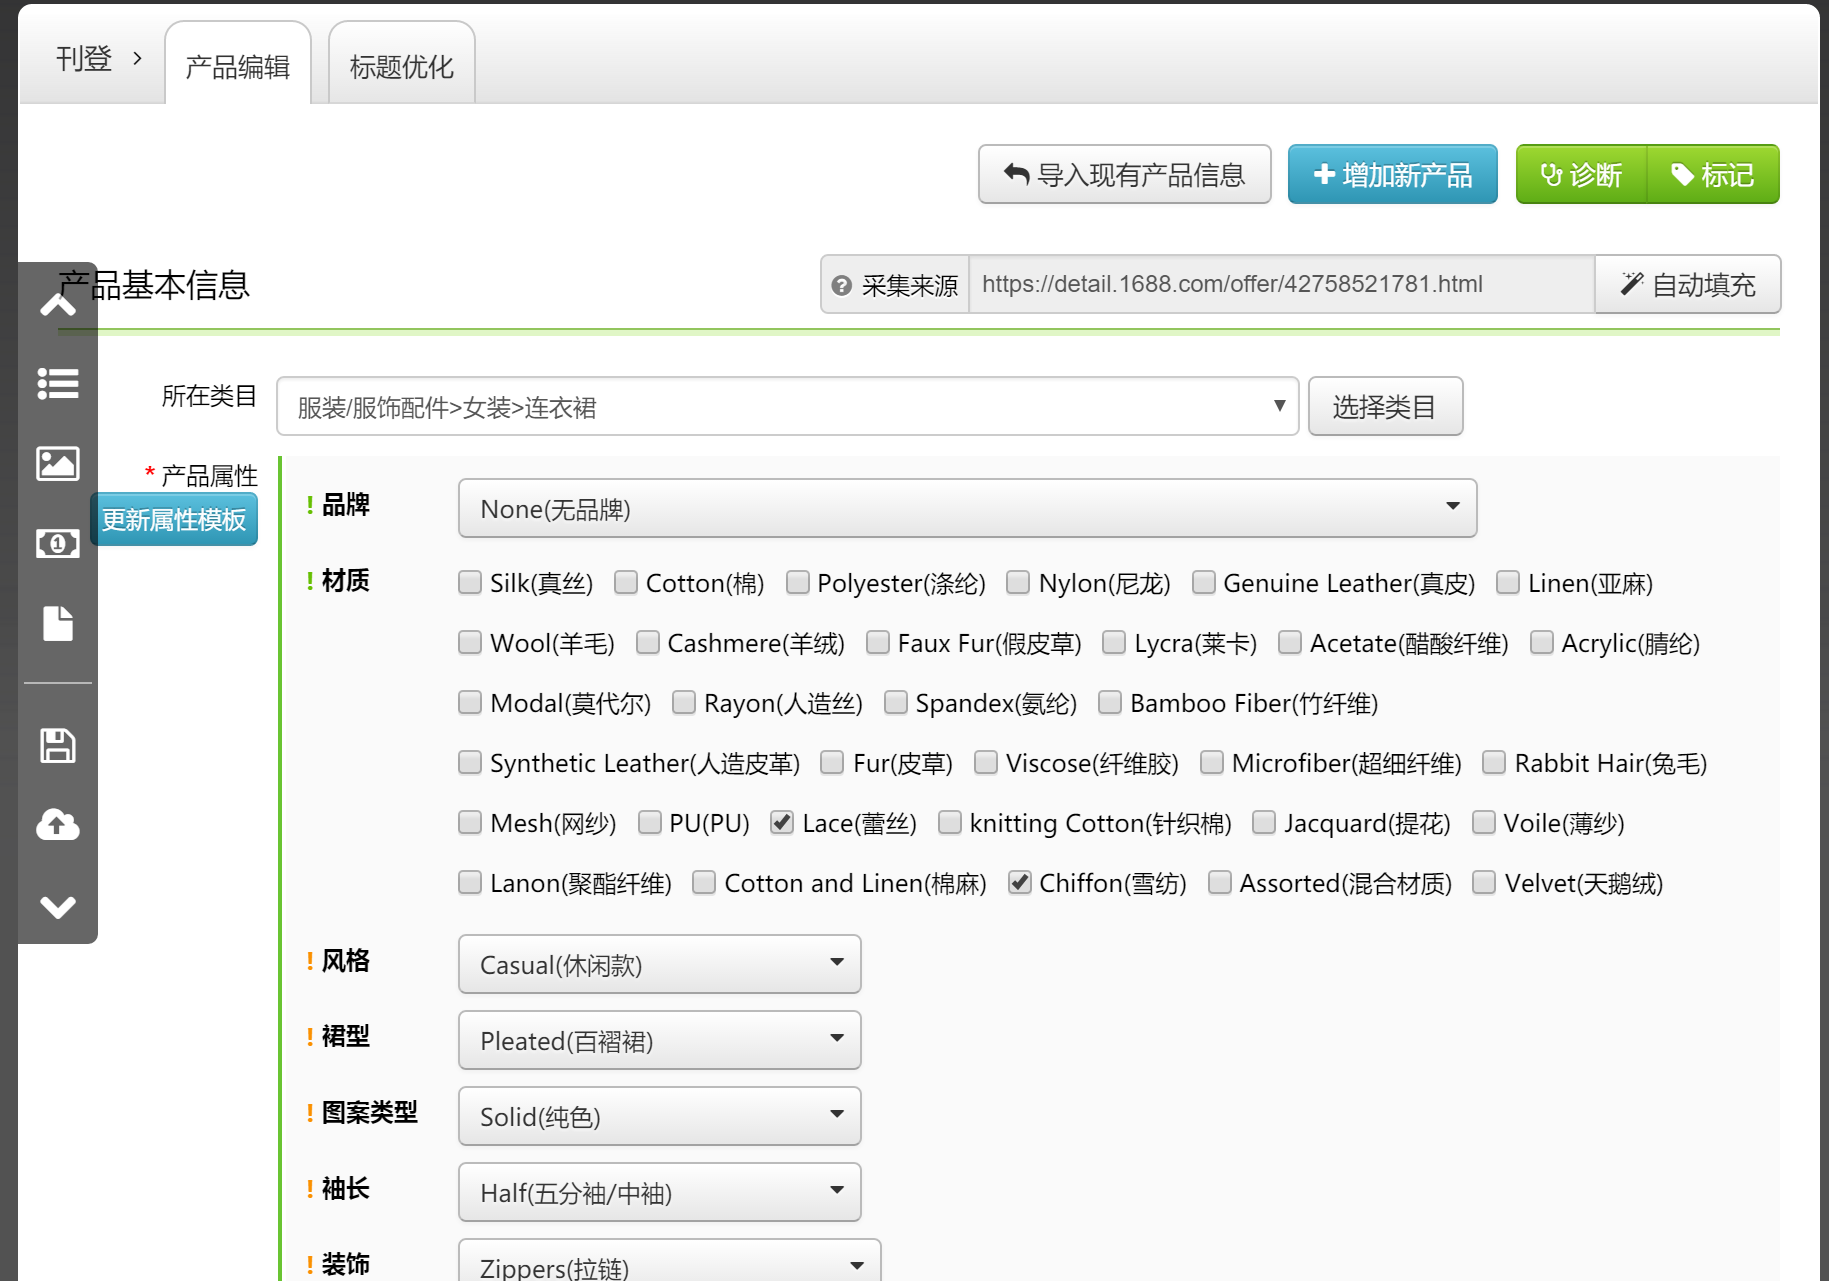This screenshot has height=1281, width=1829.
Task: Tick the Spandex(氨纶) checkbox
Action: (x=896, y=702)
